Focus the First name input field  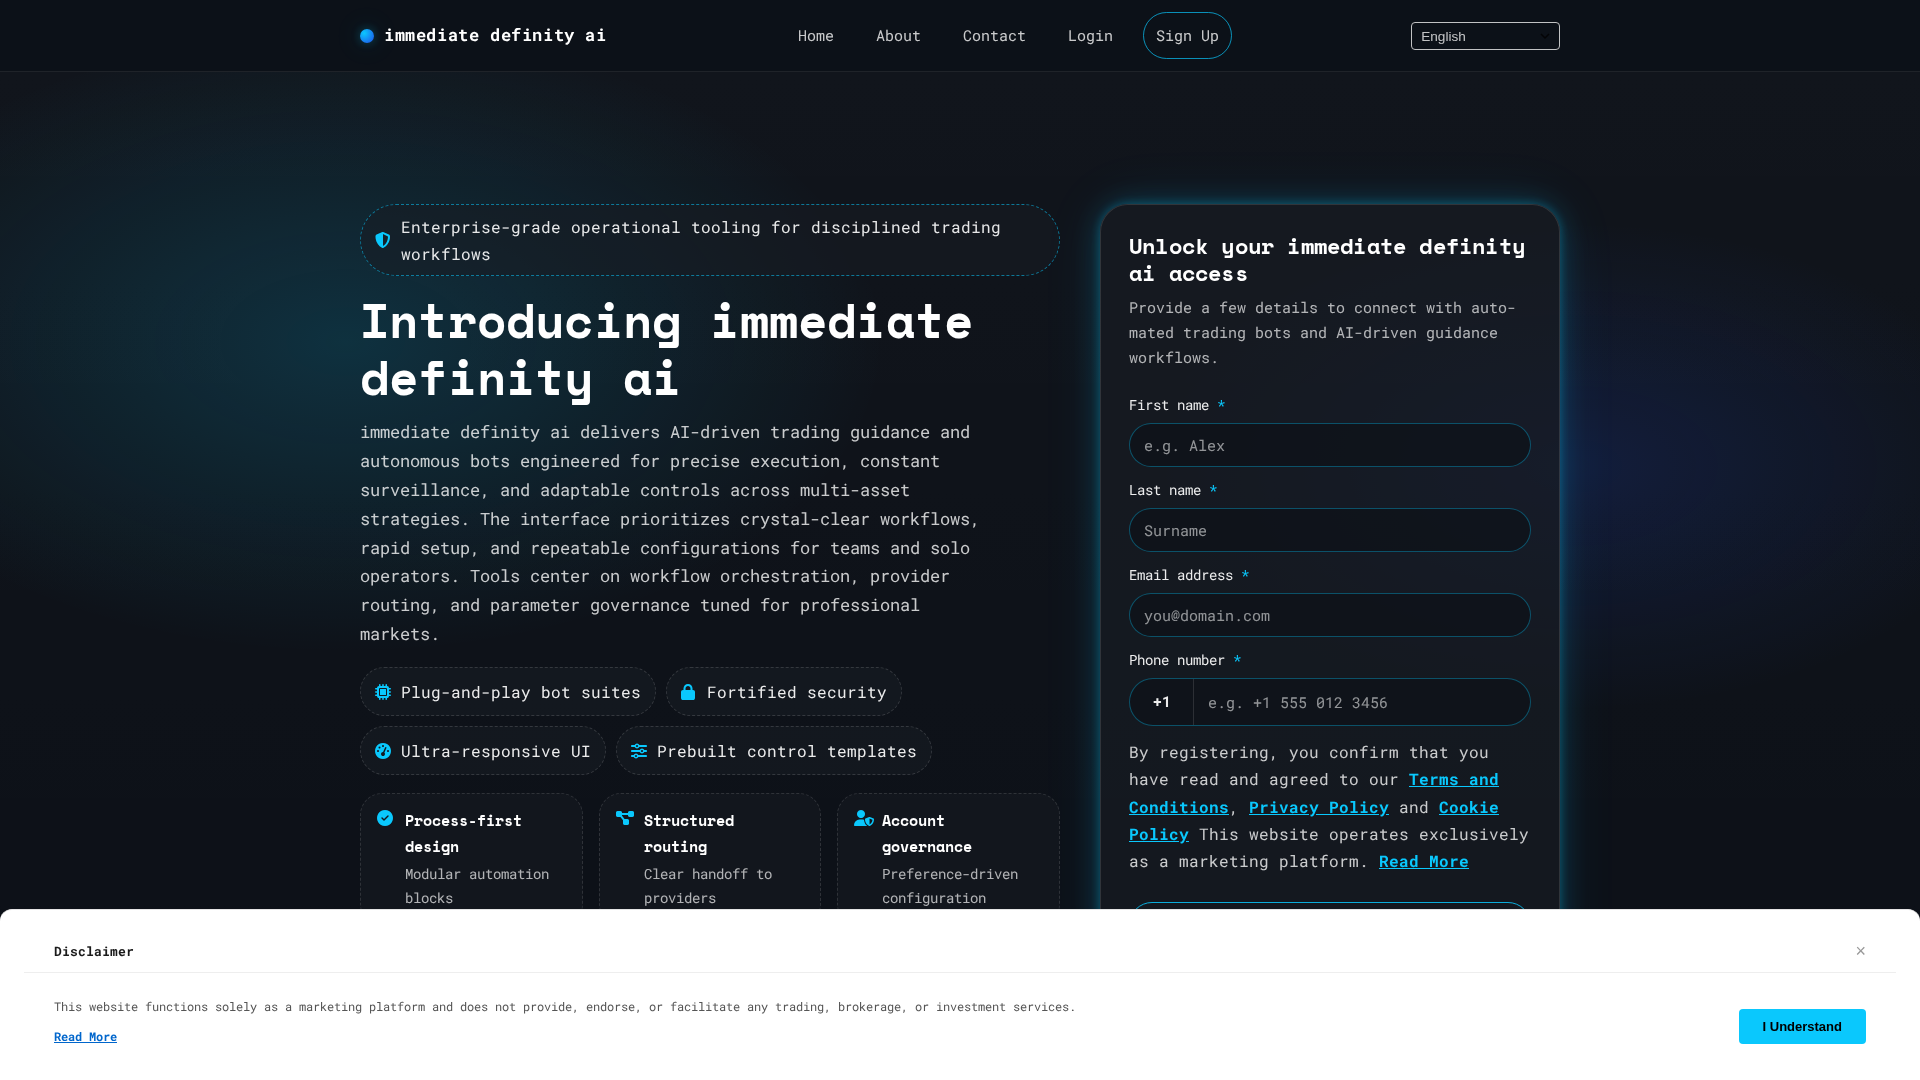[x=1329, y=445]
